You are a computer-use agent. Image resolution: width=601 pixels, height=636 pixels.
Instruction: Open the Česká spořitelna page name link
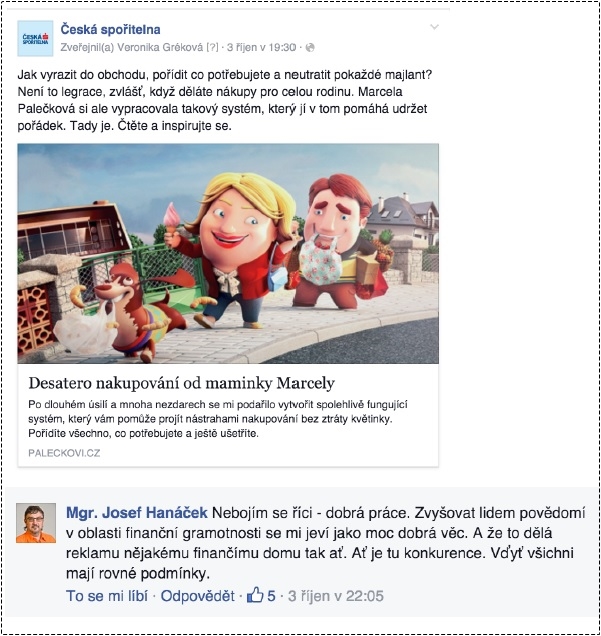click(110, 29)
